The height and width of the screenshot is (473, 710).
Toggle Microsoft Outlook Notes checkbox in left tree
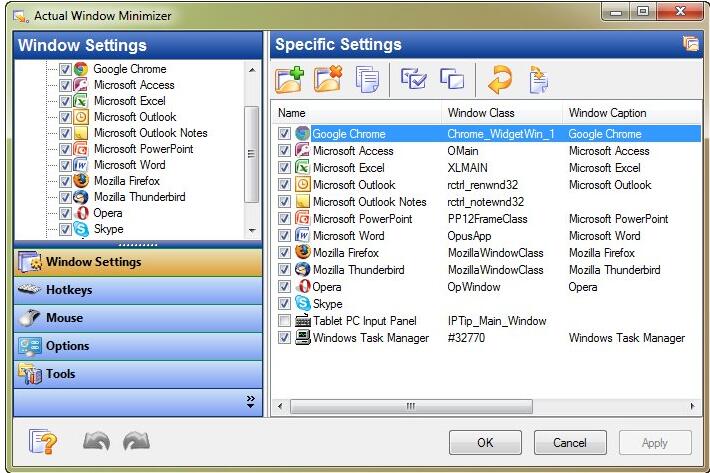click(x=65, y=133)
